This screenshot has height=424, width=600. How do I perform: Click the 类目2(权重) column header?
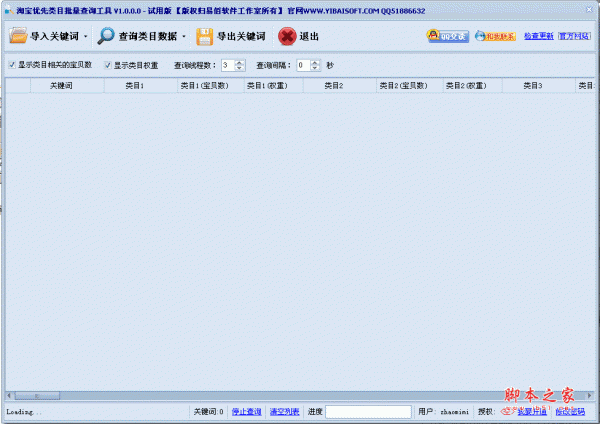click(473, 86)
